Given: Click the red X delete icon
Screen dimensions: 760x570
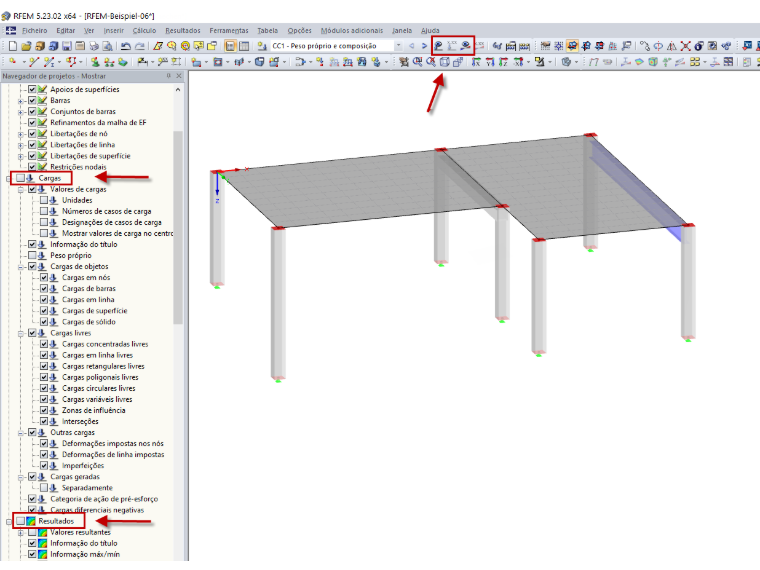Looking at the screenshot, I should 685,46.
